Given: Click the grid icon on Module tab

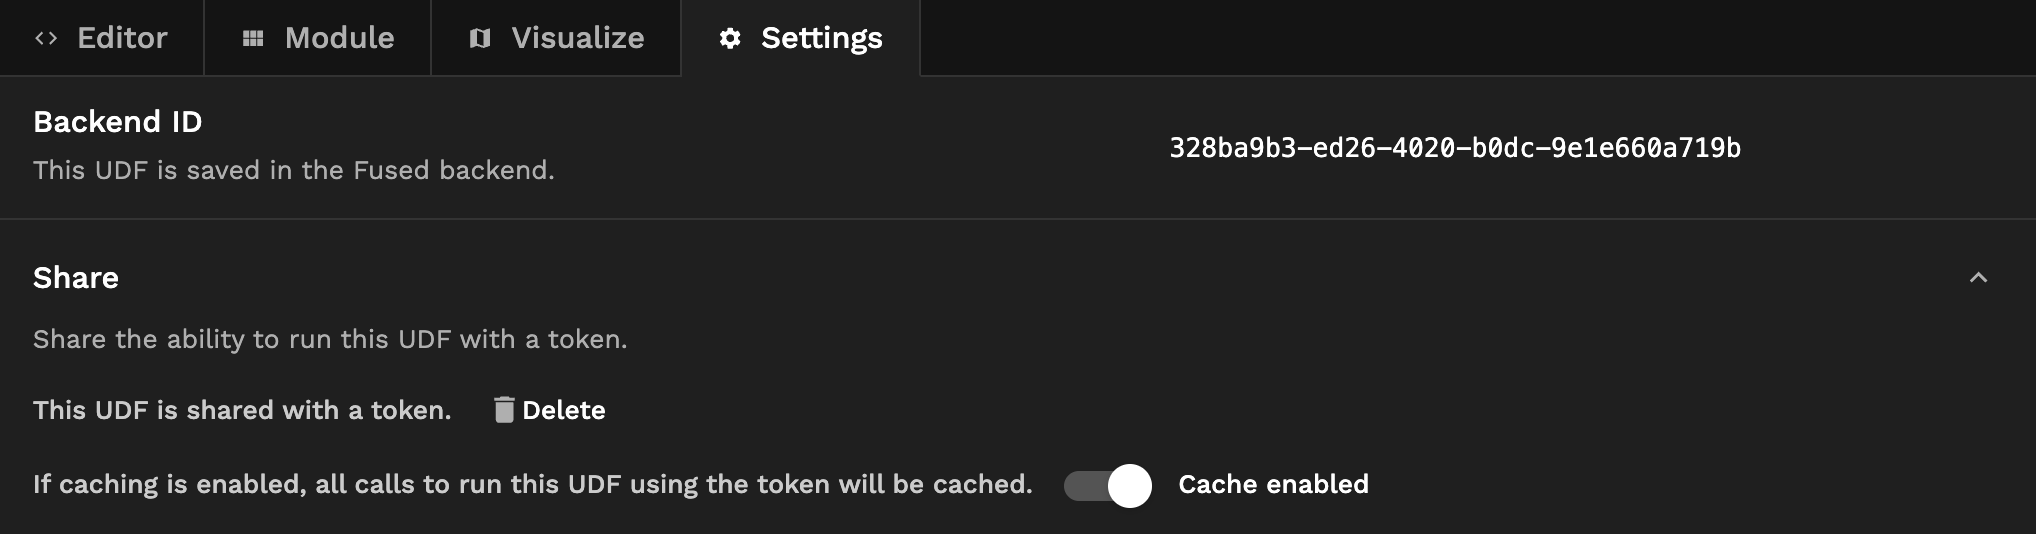Looking at the screenshot, I should tap(253, 38).
